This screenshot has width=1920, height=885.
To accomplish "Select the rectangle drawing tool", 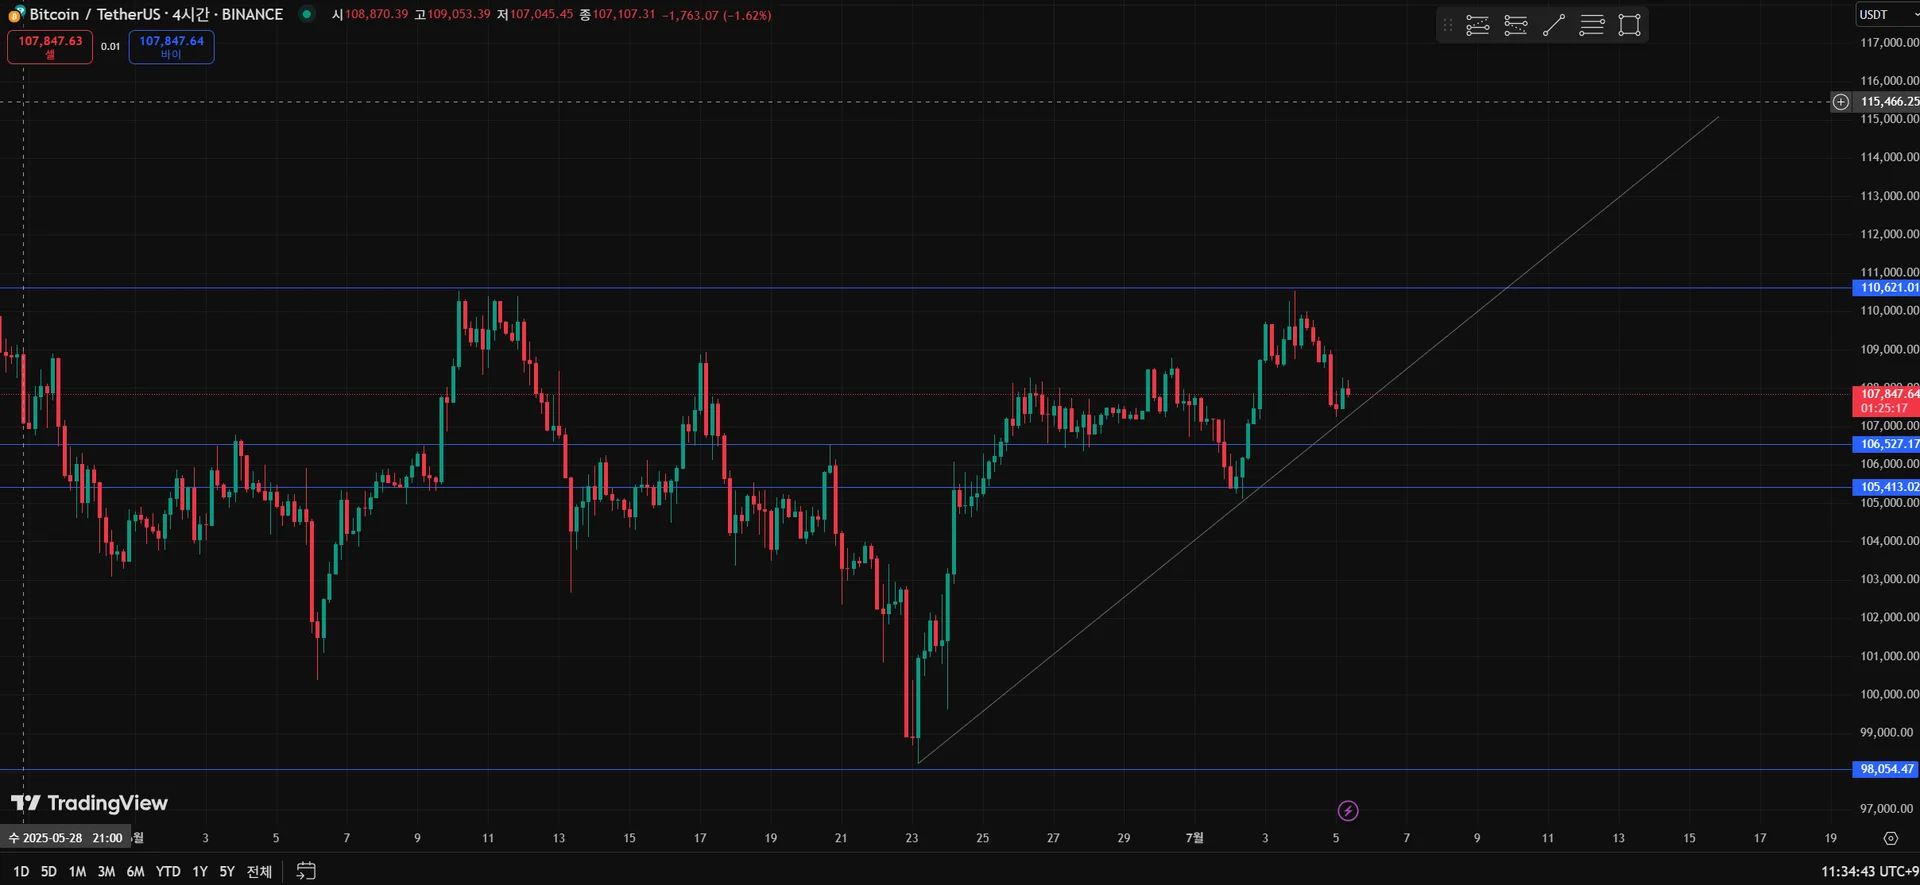I will click(1630, 25).
